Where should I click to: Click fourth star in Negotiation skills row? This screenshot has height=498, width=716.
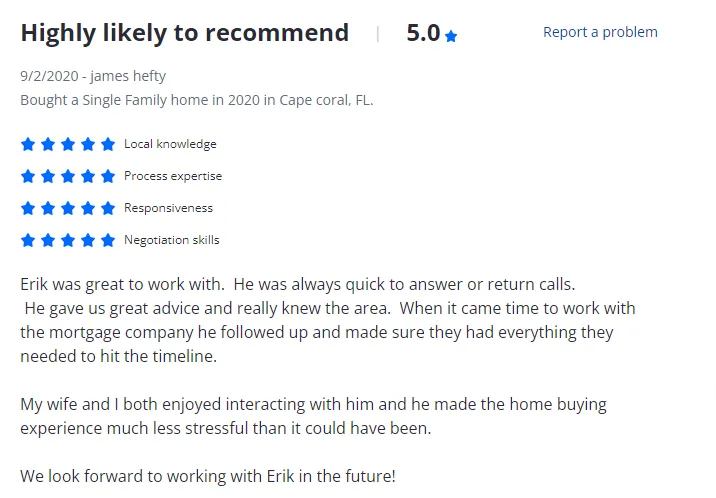pyautogui.click(x=88, y=240)
